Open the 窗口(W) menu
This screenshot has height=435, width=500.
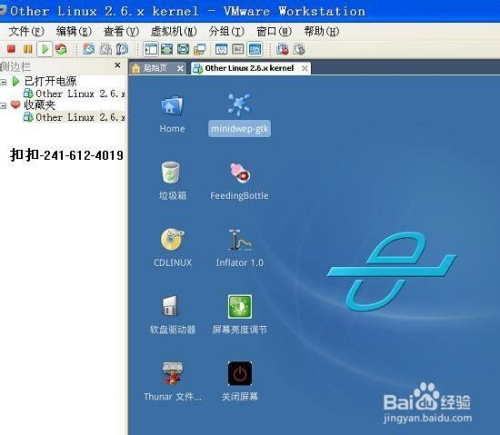tap(274, 32)
